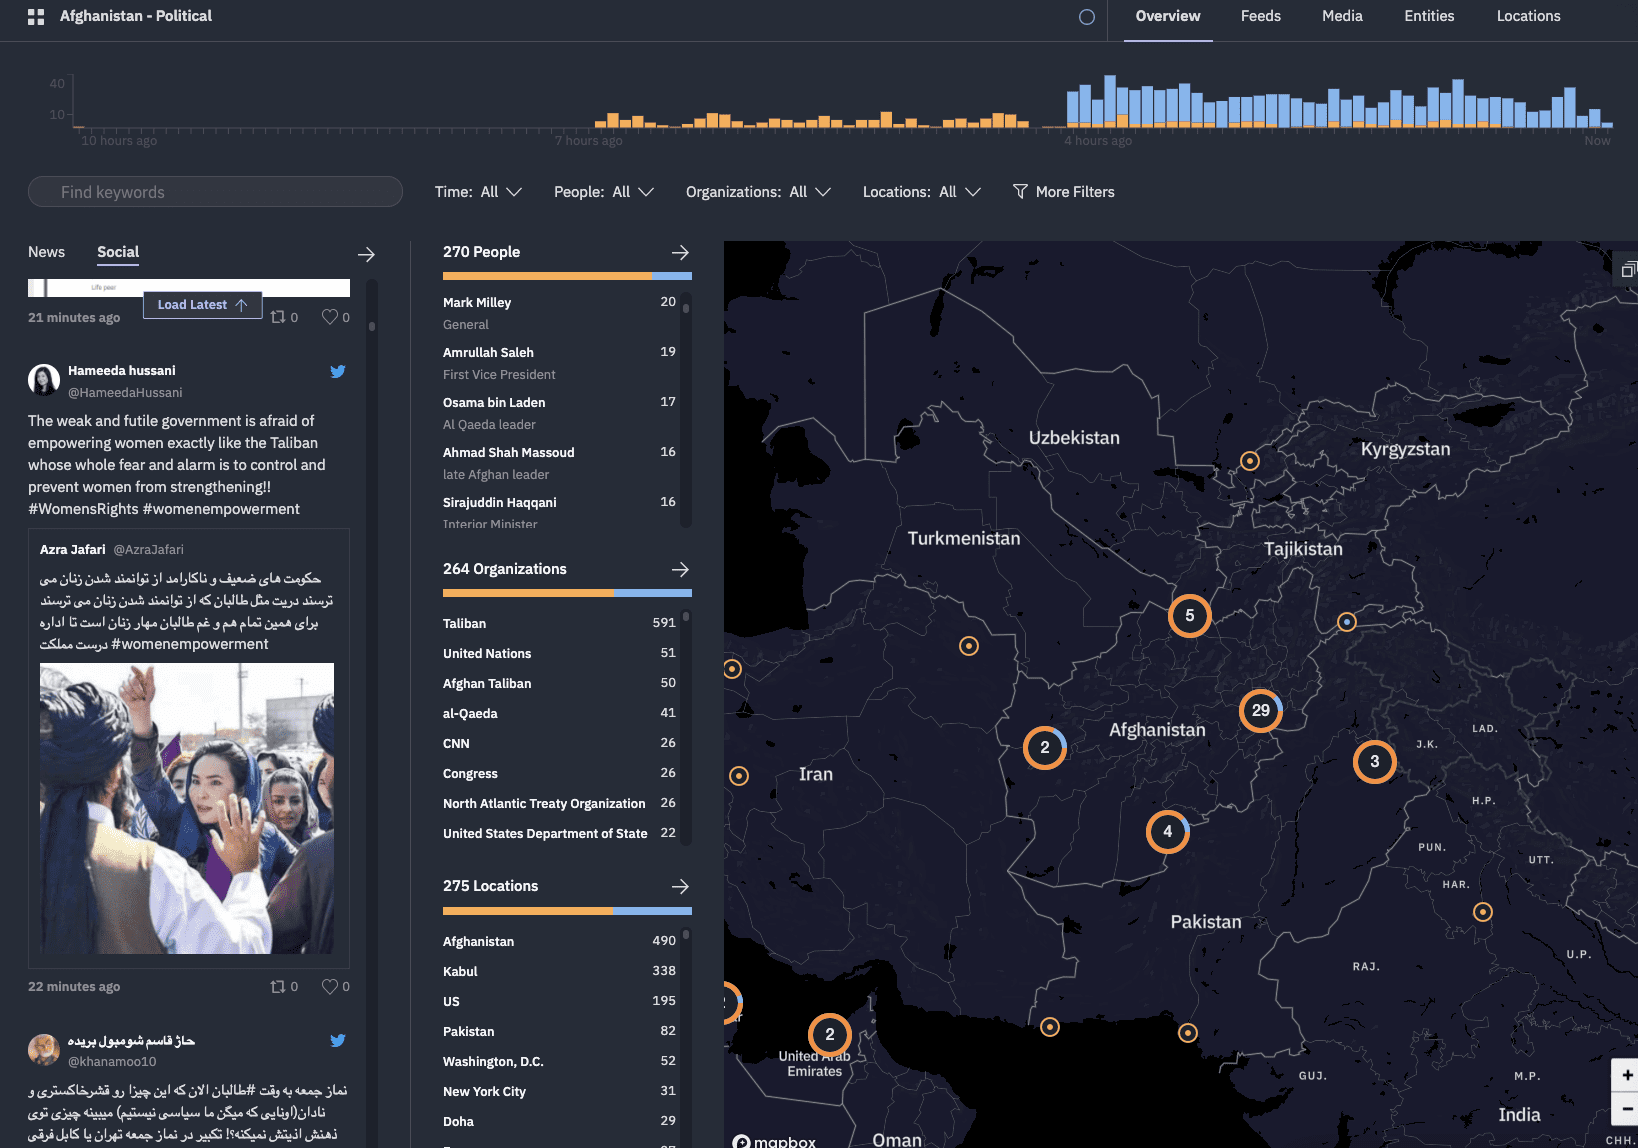The image size is (1638, 1148).
Task: Open the Entities tab
Action: coord(1429,17)
